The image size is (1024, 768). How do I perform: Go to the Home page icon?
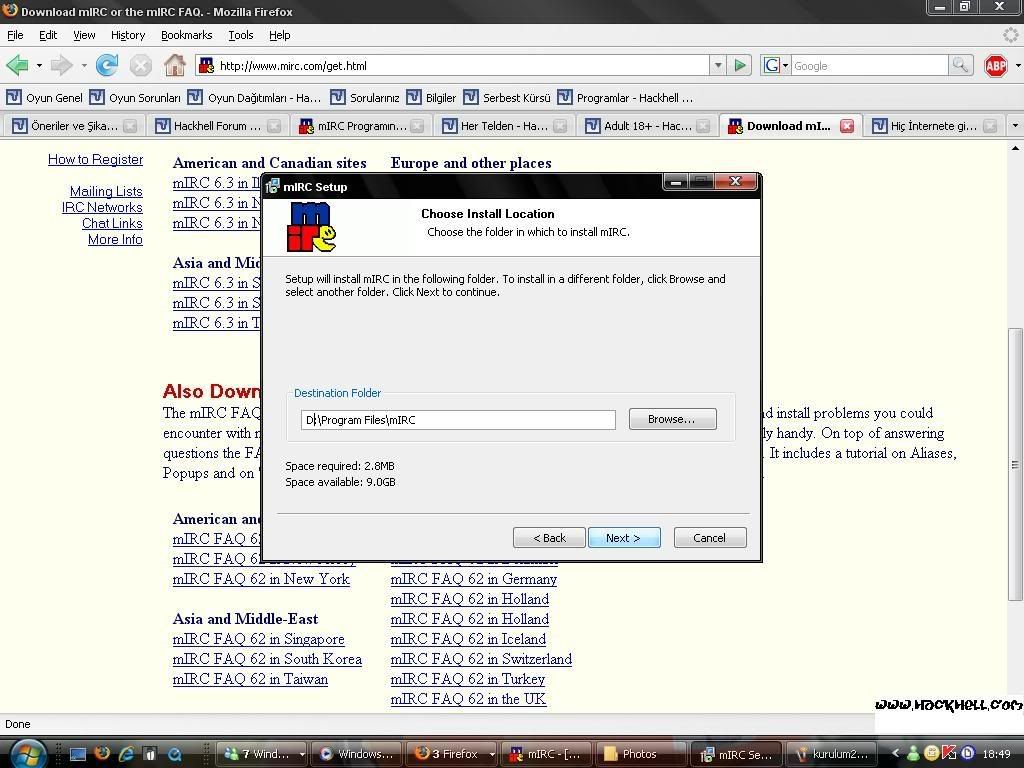coord(174,65)
